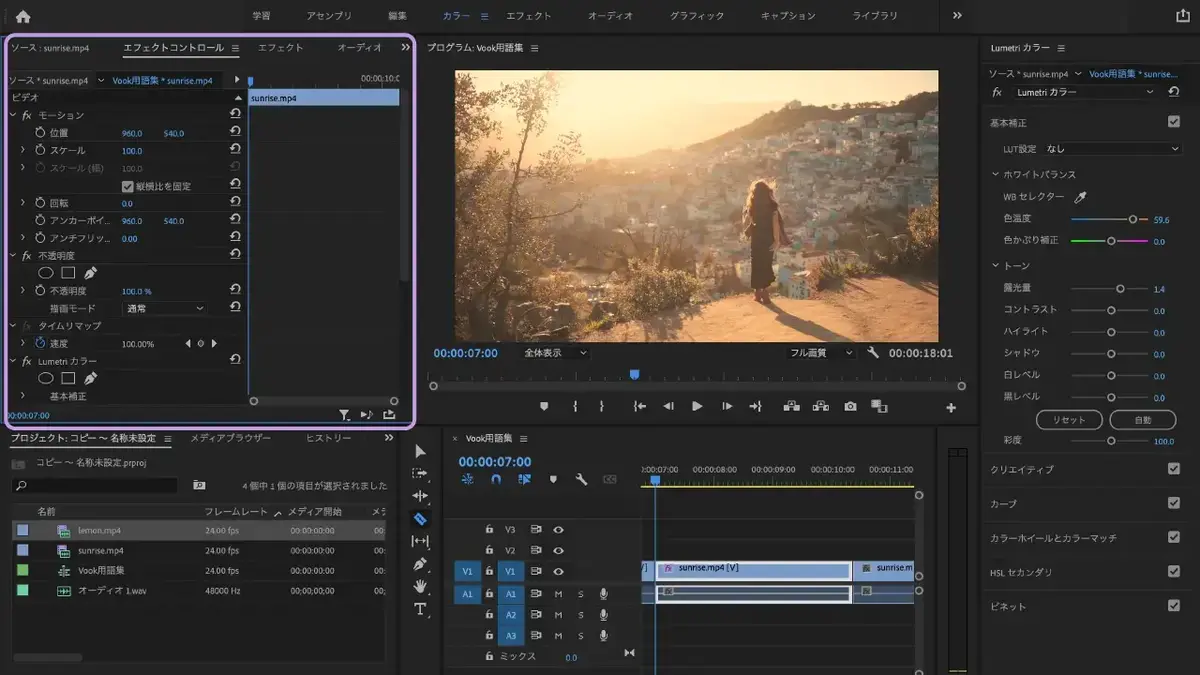Screen dimensions: 1200x675
Task: Switch to the オーディオ workspace tab
Action: pos(610,16)
